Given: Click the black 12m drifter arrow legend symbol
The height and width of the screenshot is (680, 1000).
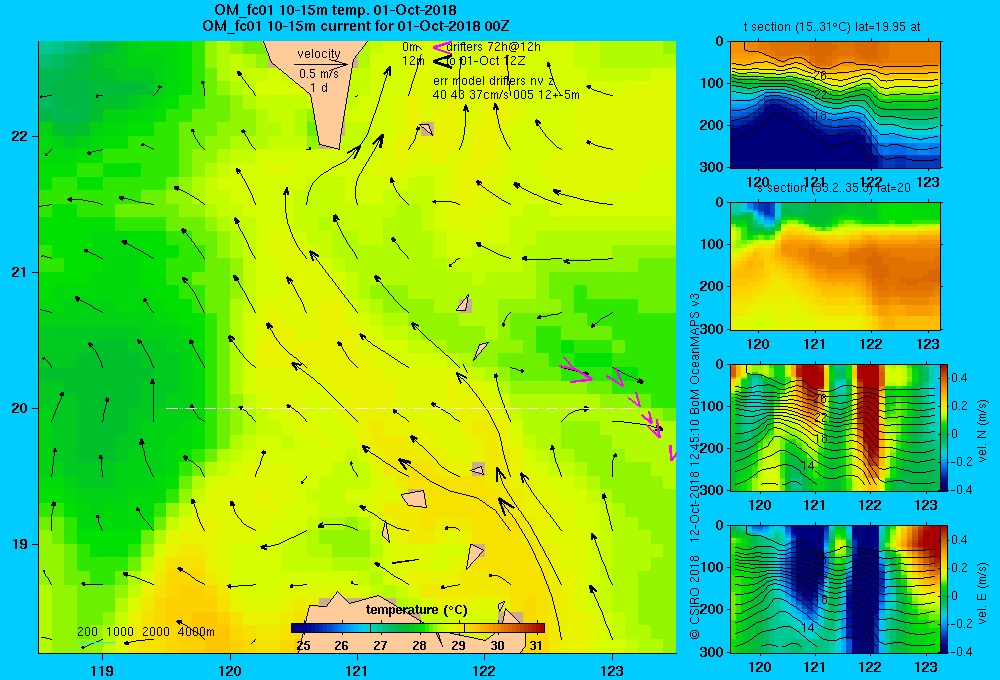Looking at the screenshot, I should (x=442, y=61).
